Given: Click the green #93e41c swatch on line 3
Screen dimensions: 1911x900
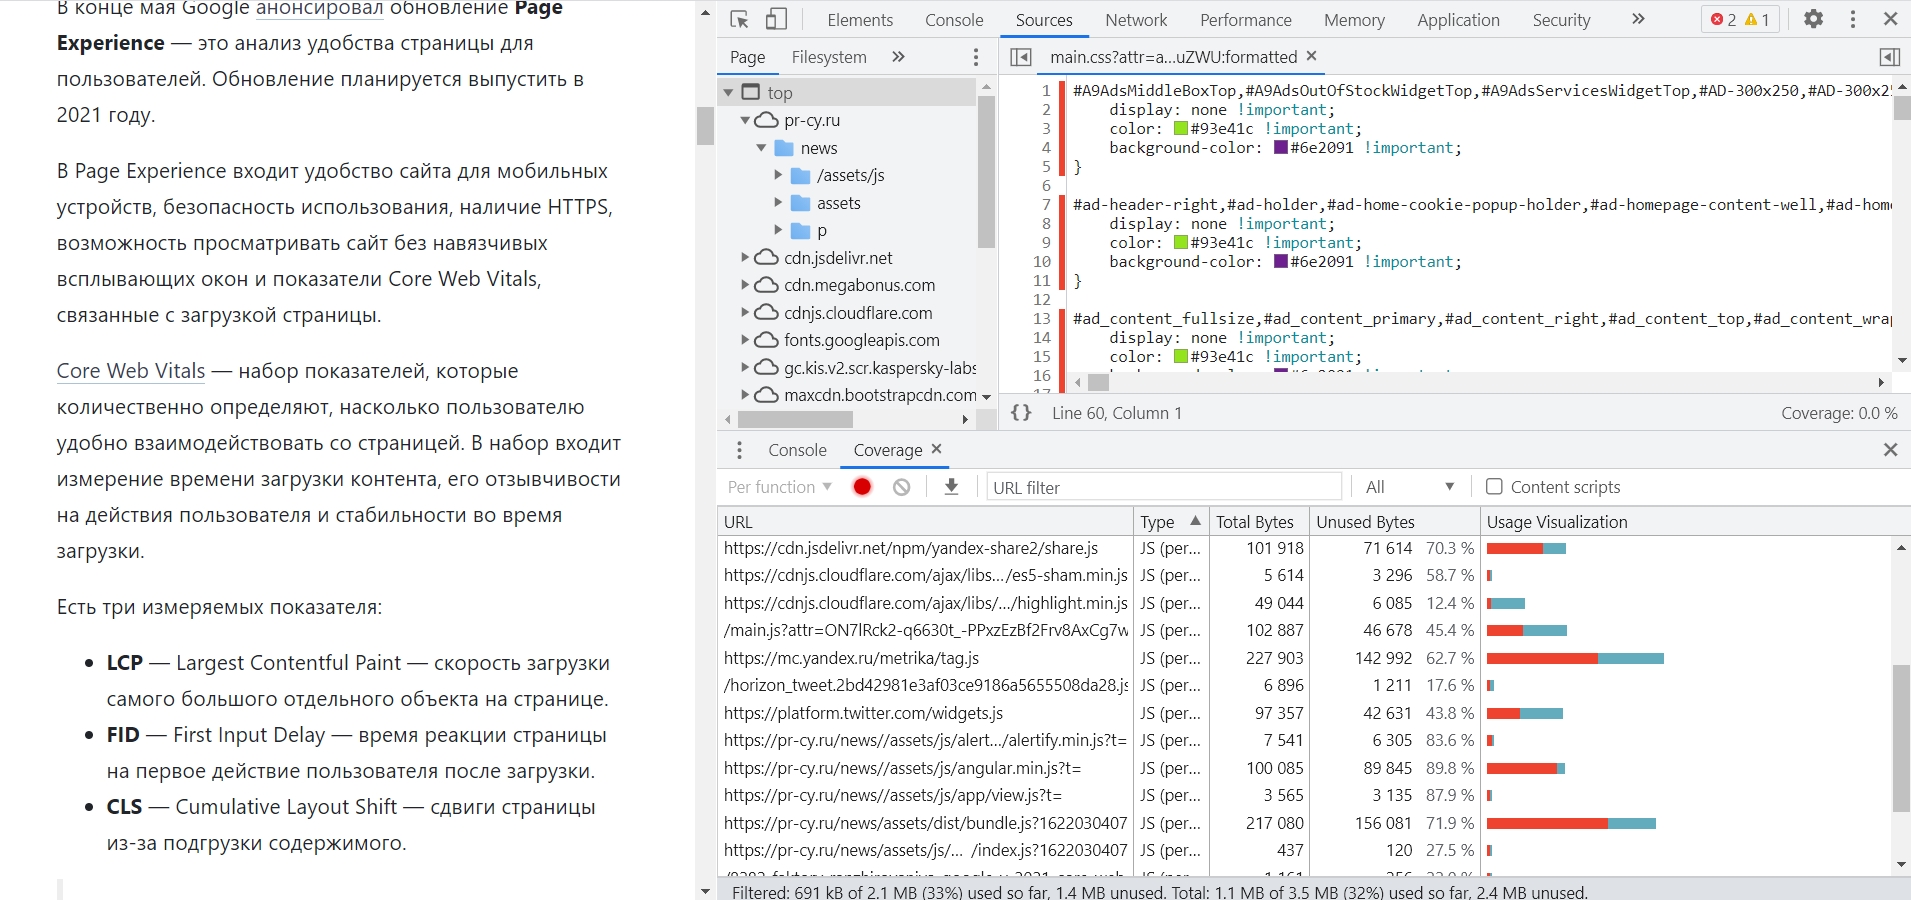Looking at the screenshot, I should pos(1180,128).
